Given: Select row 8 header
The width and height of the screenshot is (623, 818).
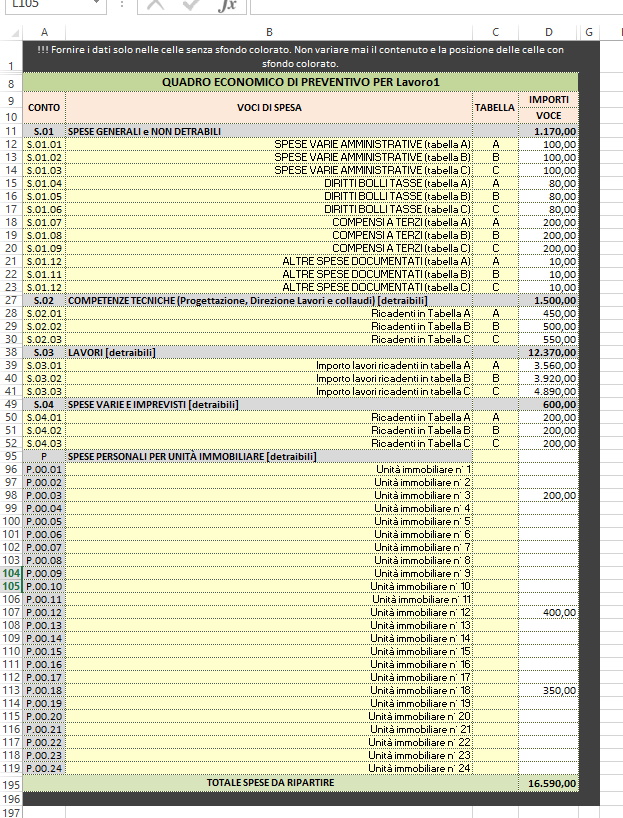Looking at the screenshot, I should 11,83.
